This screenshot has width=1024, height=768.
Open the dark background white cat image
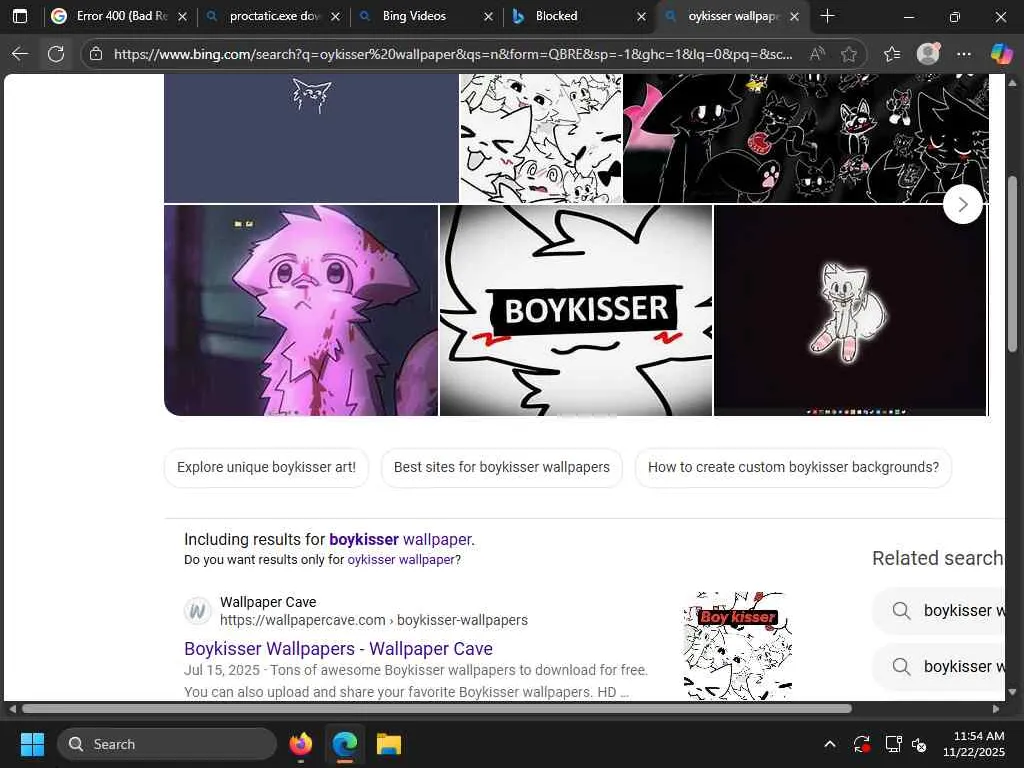click(x=850, y=310)
